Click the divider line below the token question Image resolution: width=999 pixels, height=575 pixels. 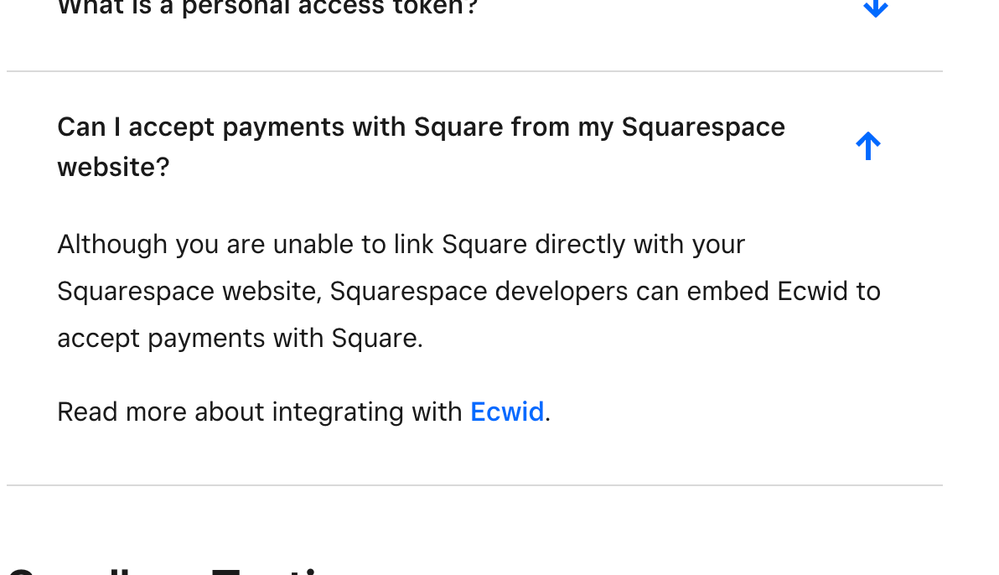point(474,71)
